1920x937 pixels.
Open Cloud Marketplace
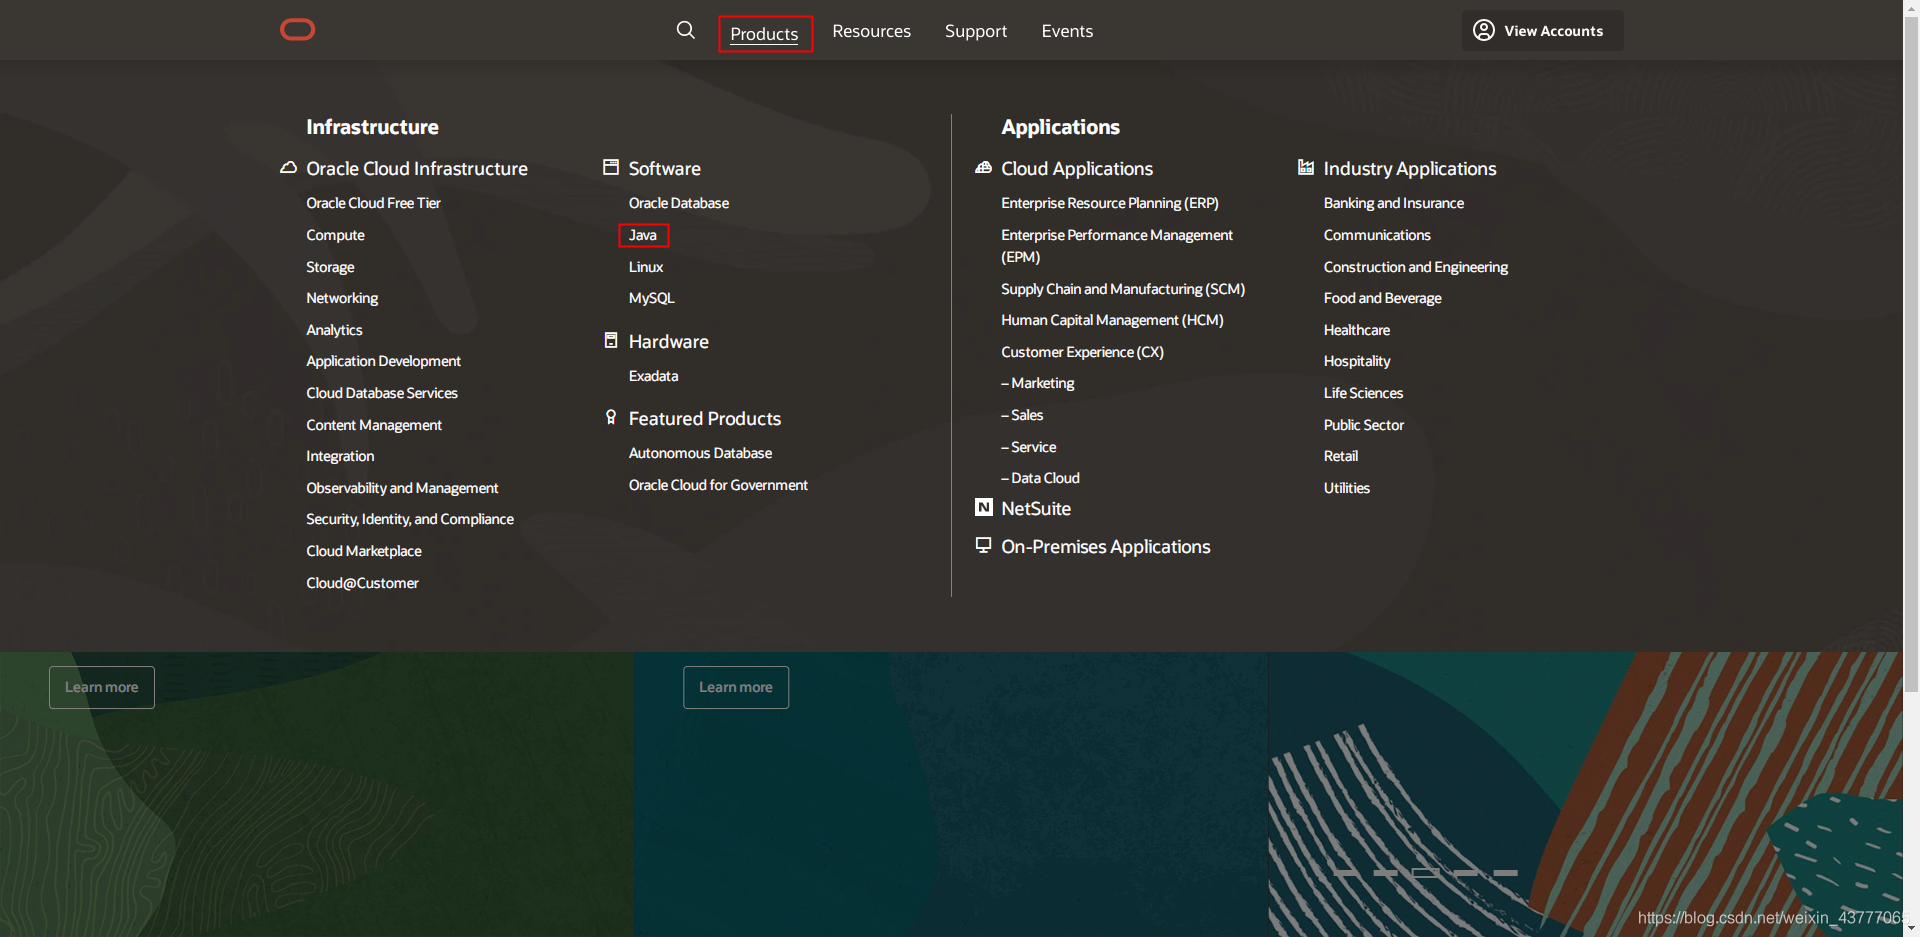coord(364,551)
